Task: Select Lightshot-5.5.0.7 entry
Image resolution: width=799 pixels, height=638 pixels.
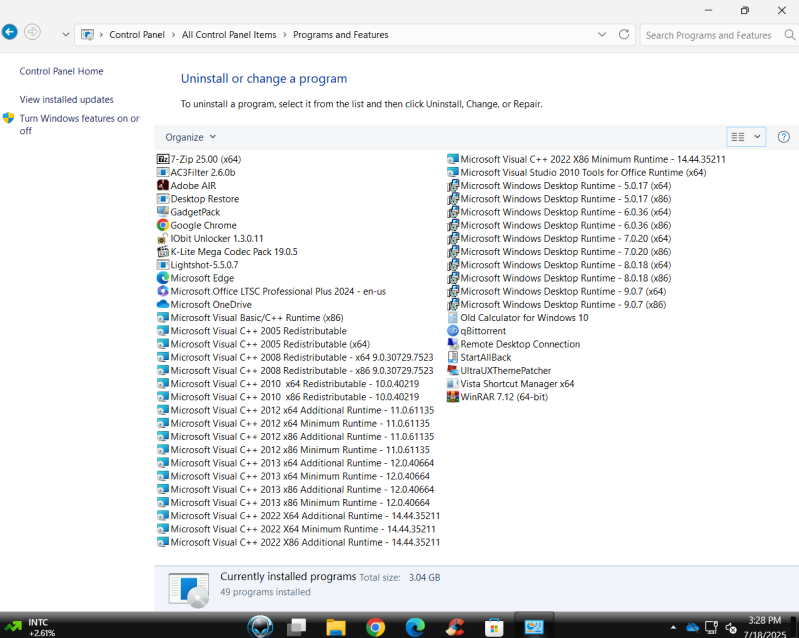Action: pos(198,265)
